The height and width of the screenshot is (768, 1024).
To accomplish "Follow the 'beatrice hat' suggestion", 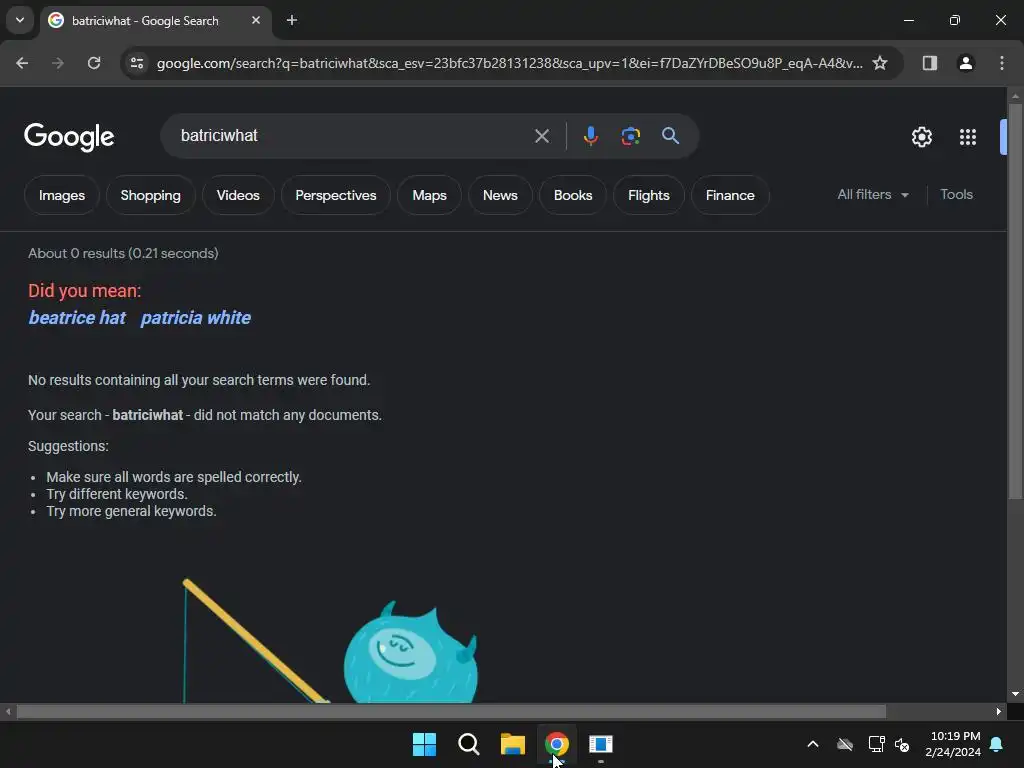I will click(77, 318).
